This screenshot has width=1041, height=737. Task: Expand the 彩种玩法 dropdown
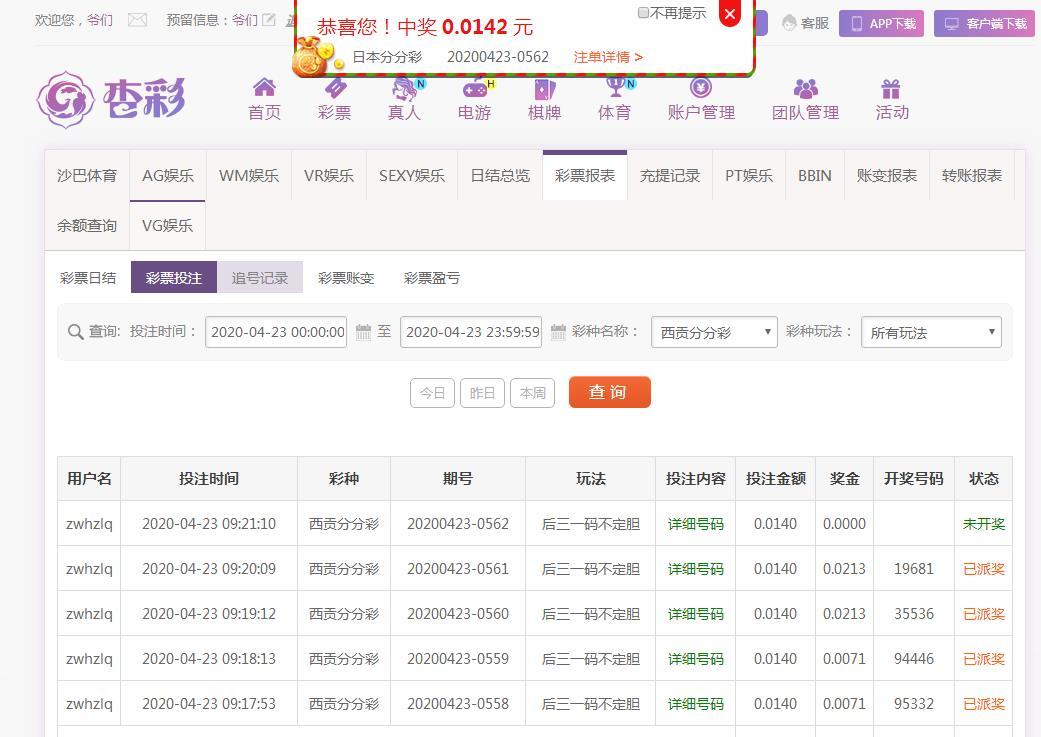point(931,332)
